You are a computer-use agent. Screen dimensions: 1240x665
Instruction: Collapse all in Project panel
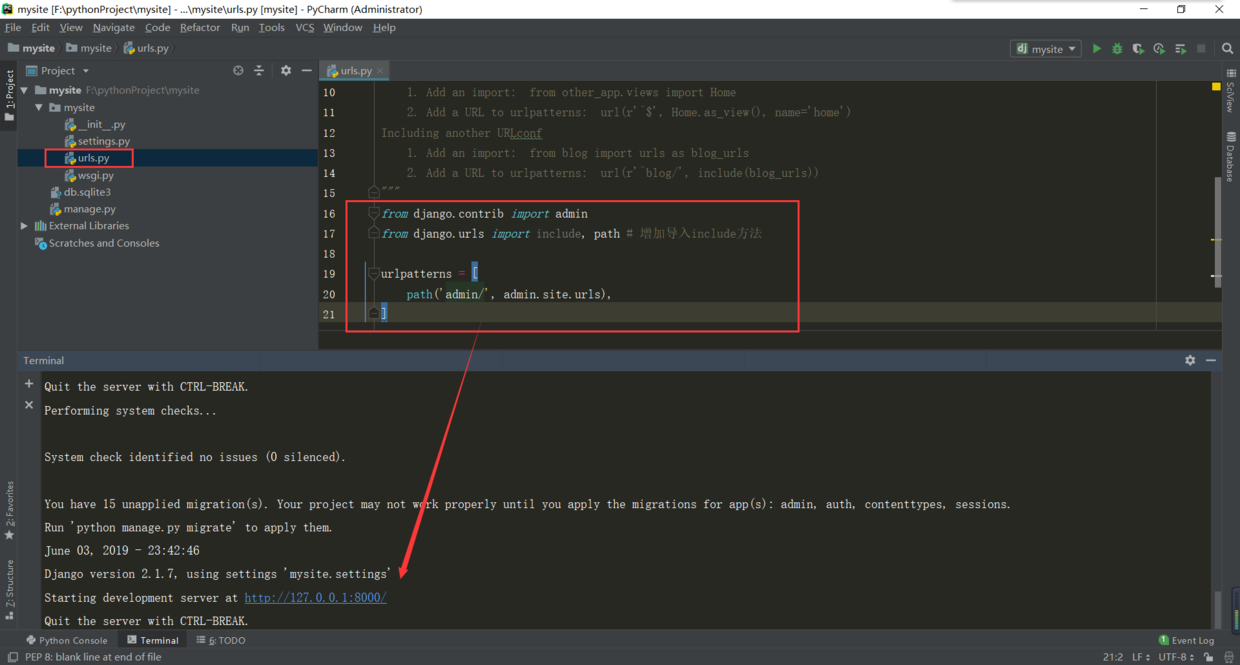259,71
